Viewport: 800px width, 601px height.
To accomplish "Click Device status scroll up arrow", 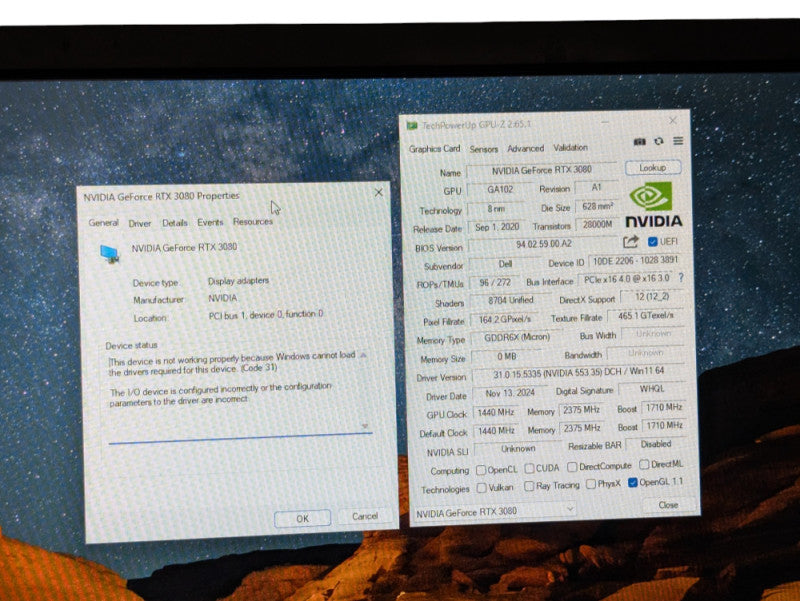I will [x=364, y=355].
